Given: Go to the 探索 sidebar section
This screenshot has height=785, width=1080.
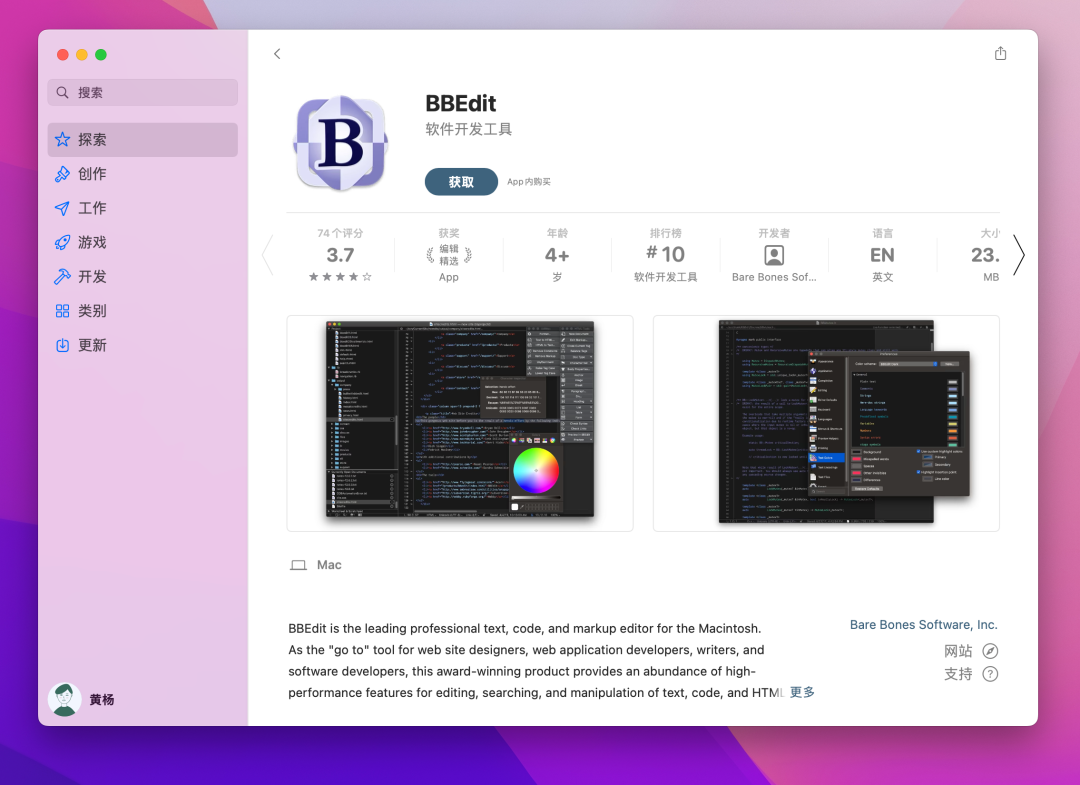Looking at the screenshot, I should pyautogui.click(x=143, y=140).
